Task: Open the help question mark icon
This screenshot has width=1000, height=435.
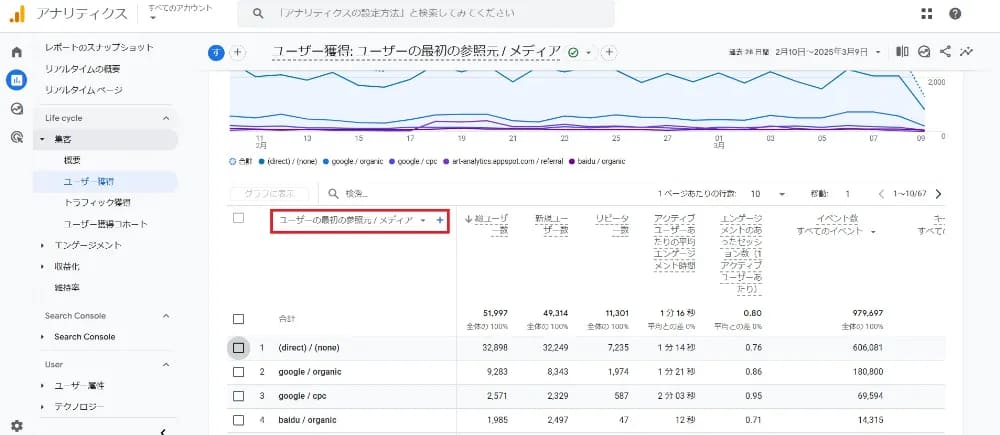Action: (955, 13)
